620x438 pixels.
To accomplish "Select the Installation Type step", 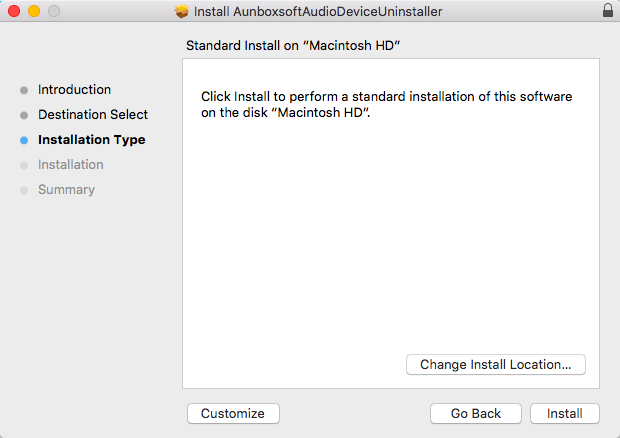I will [x=92, y=140].
